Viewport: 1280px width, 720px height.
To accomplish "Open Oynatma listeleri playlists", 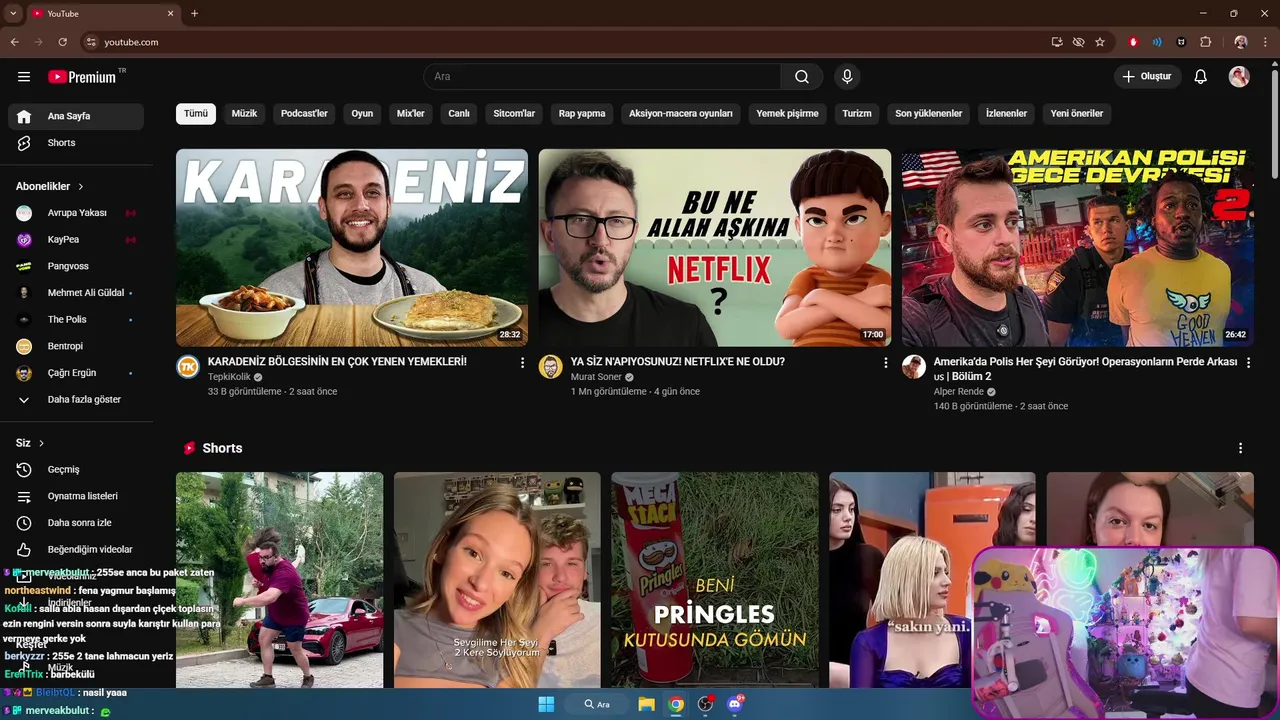I will (76, 496).
